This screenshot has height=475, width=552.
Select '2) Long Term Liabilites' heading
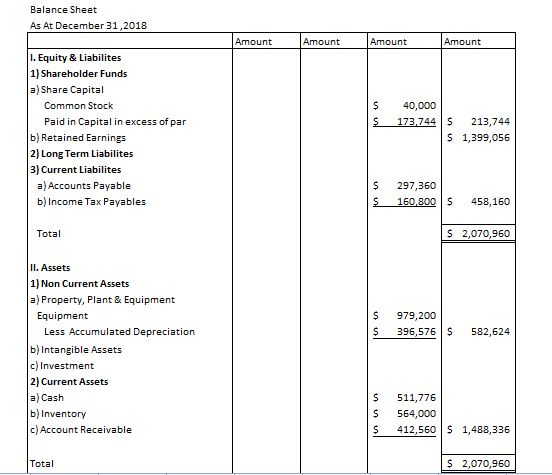tap(82, 154)
